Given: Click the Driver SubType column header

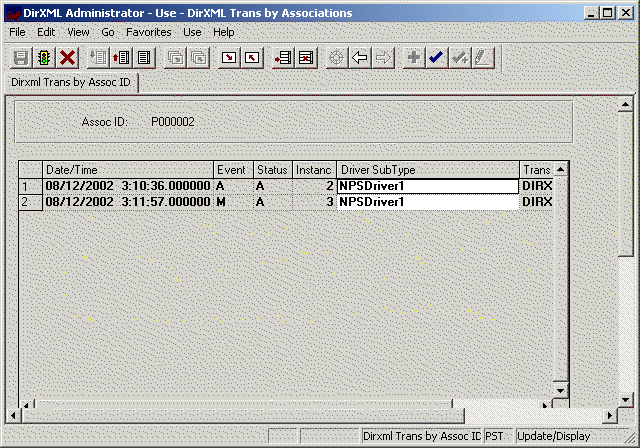Looking at the screenshot, I should [x=428, y=170].
